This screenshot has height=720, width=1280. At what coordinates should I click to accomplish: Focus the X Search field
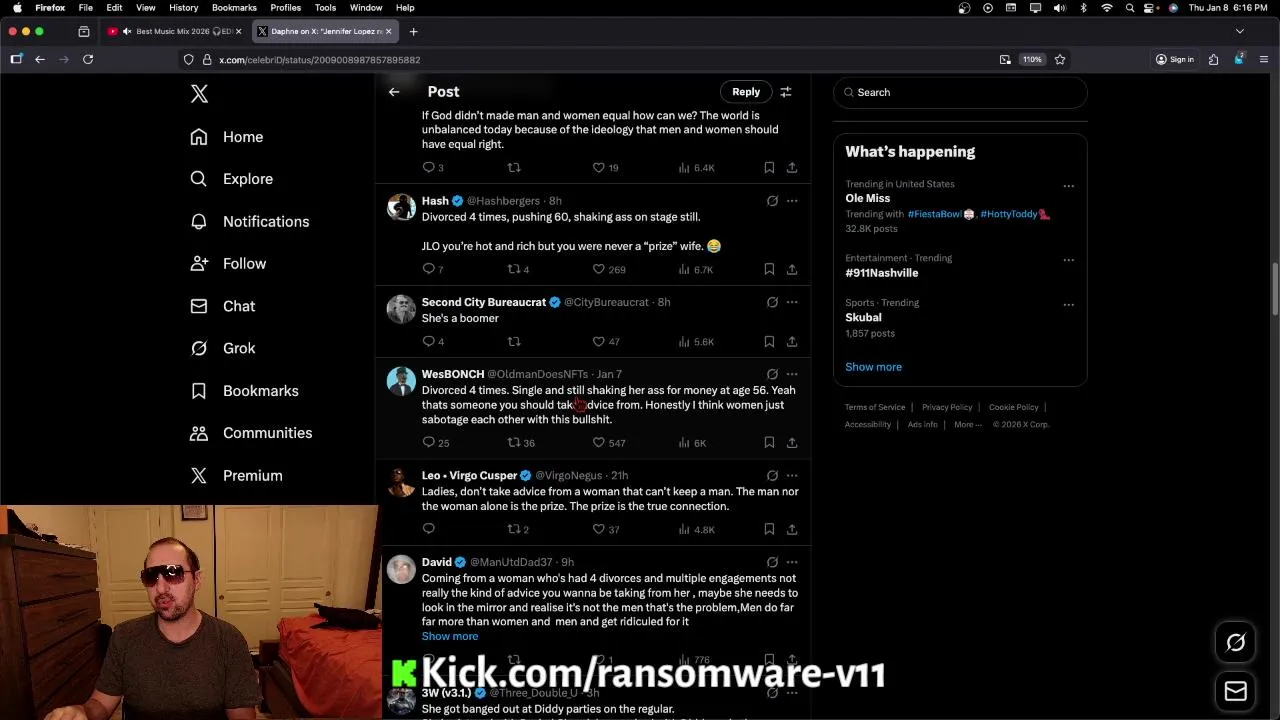(960, 92)
